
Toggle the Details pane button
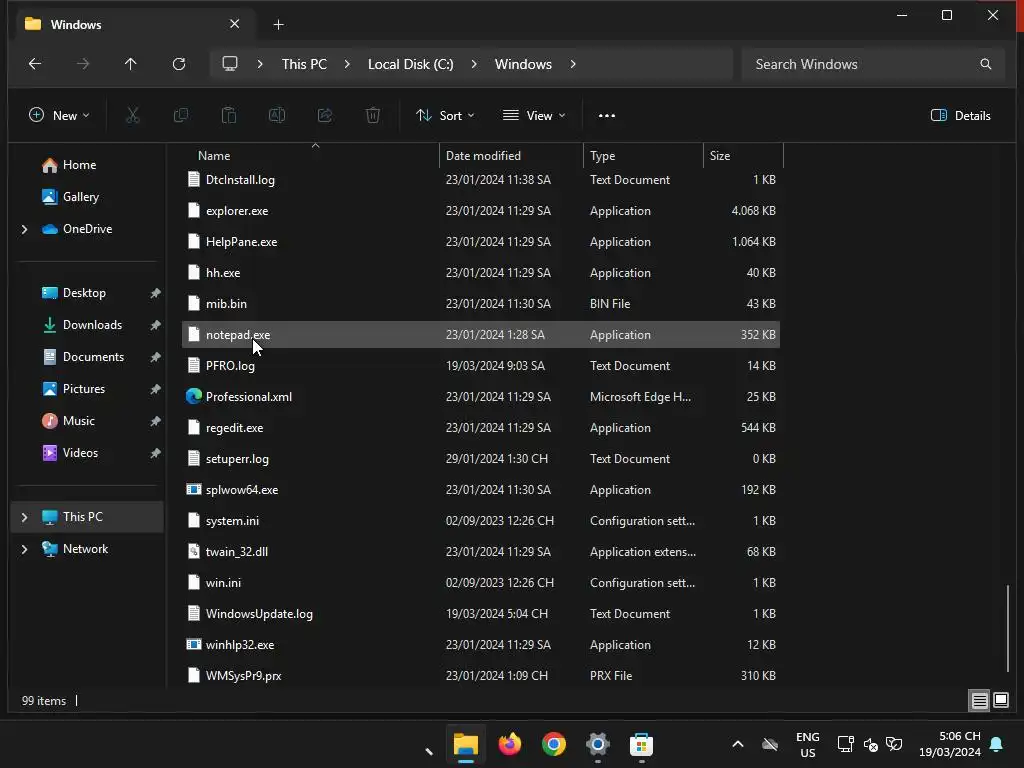[x=960, y=116]
